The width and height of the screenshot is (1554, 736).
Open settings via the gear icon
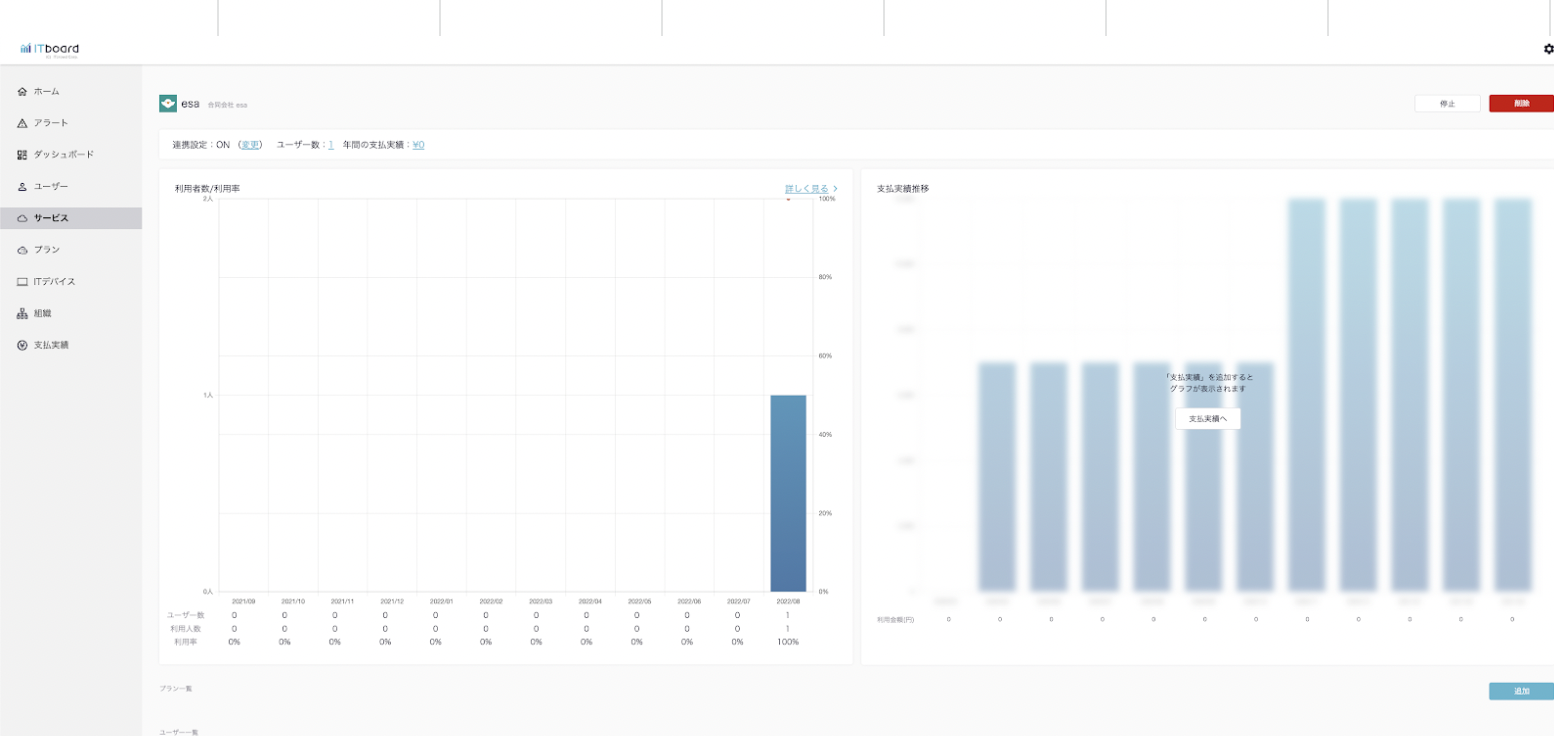pos(1548,49)
